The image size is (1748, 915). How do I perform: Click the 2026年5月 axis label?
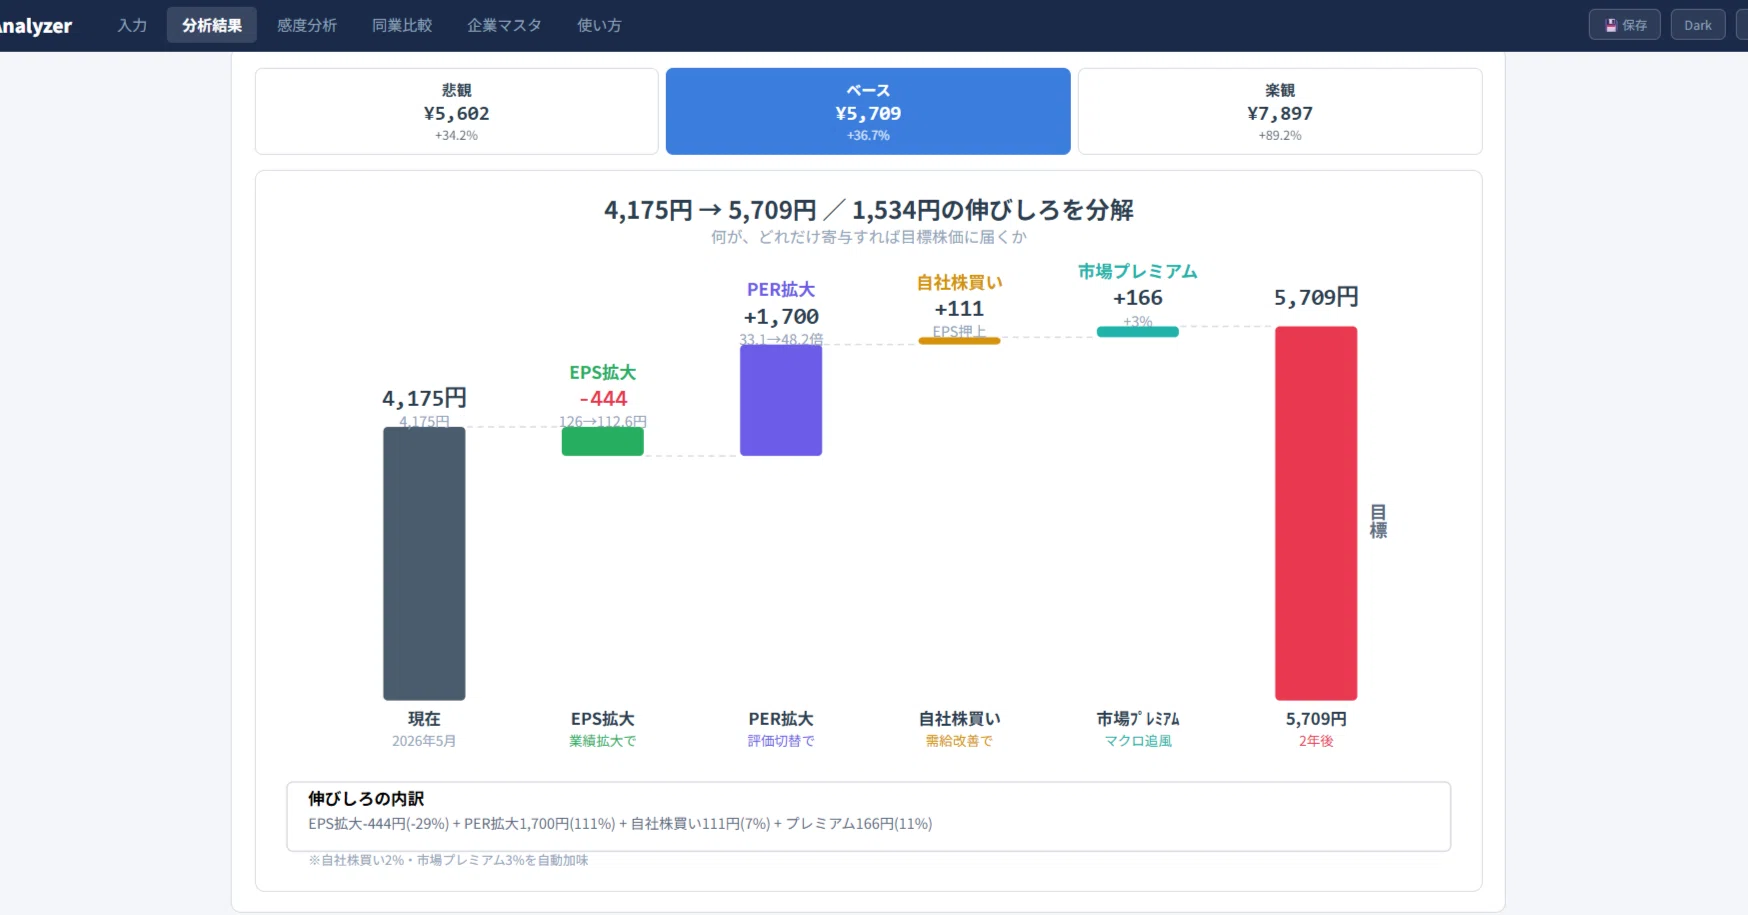coord(424,741)
